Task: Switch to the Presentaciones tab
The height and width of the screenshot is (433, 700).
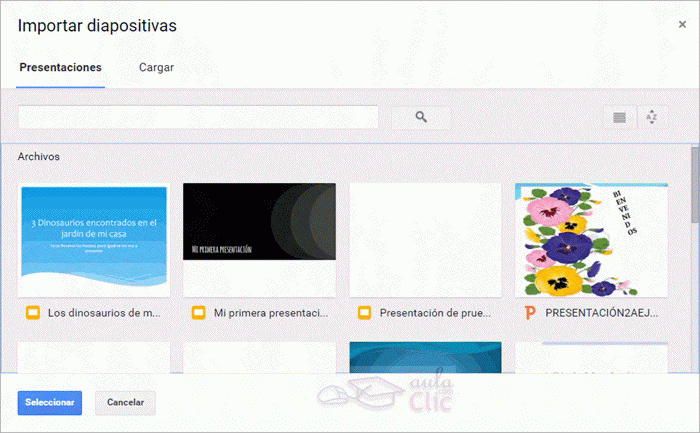Action: (x=60, y=68)
